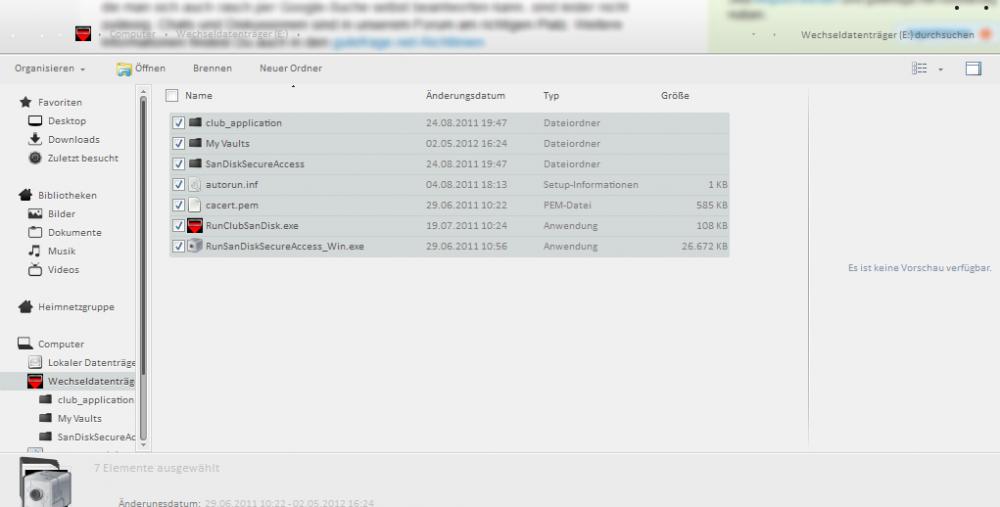Uncheck the club_application folder checkbox
Screen dimensions: 1000x507
click(x=179, y=123)
